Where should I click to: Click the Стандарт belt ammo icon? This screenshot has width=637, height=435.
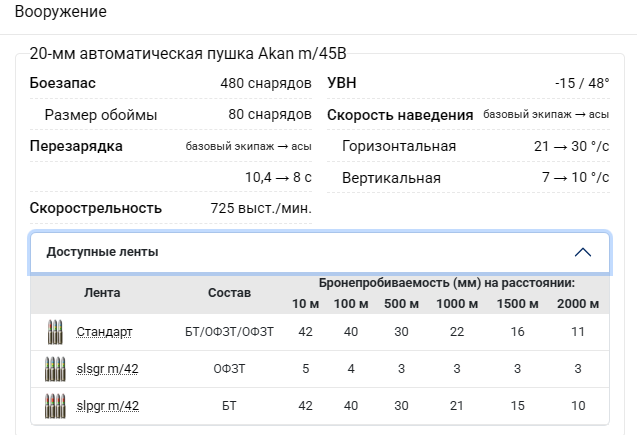[x=54, y=332]
